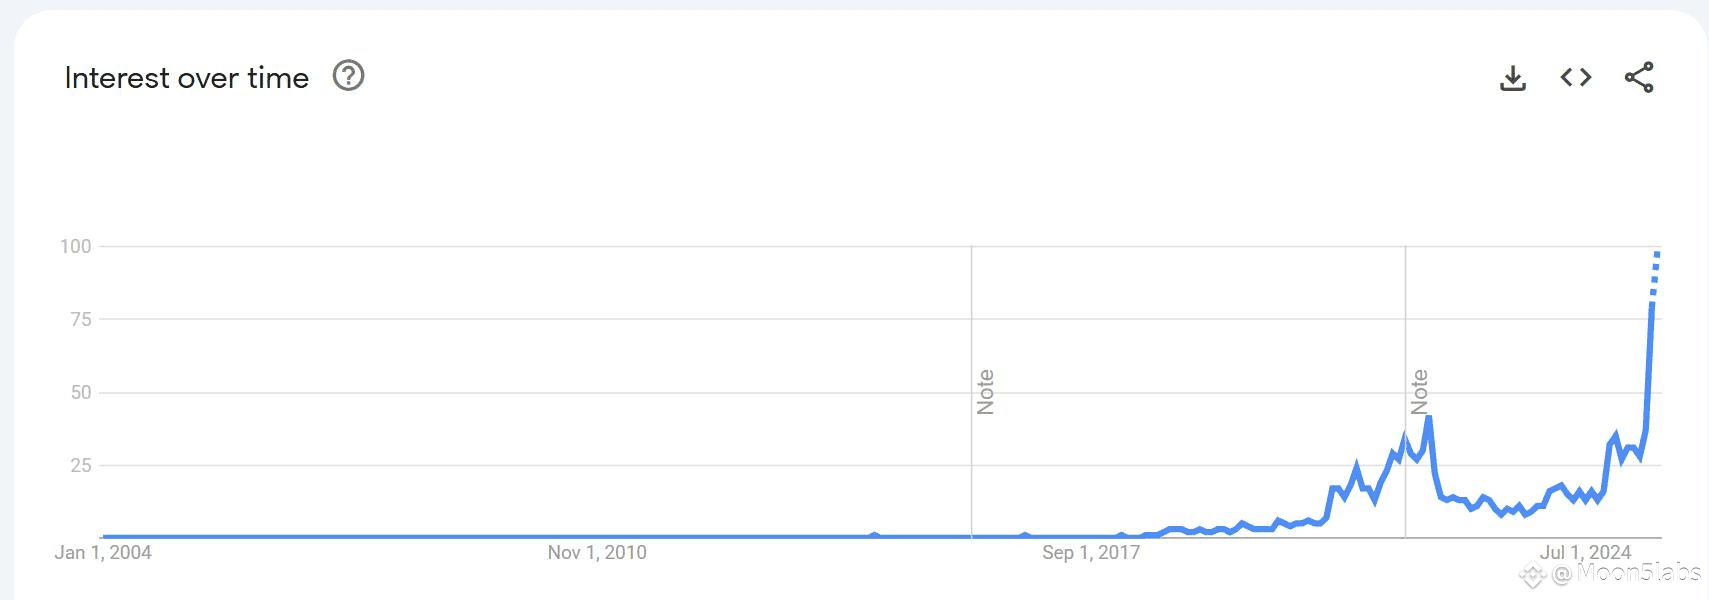Click the 75 value on the vertical axis

point(81,319)
